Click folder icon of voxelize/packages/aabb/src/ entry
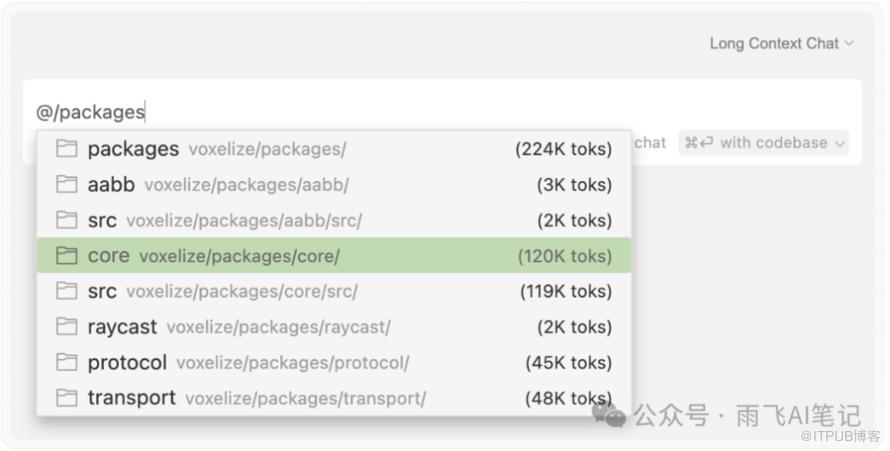Screen dimensions: 890x451 (66, 220)
